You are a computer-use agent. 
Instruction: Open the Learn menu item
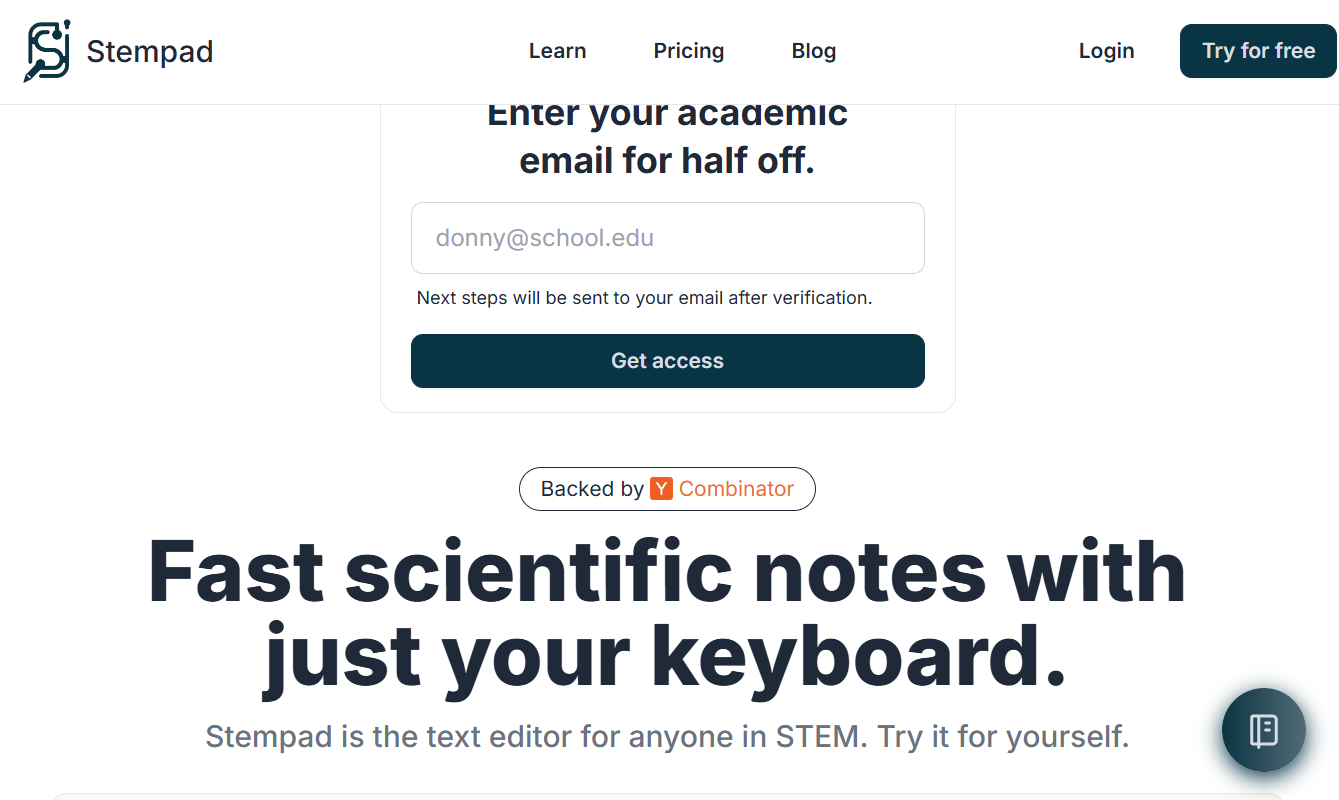coord(557,51)
